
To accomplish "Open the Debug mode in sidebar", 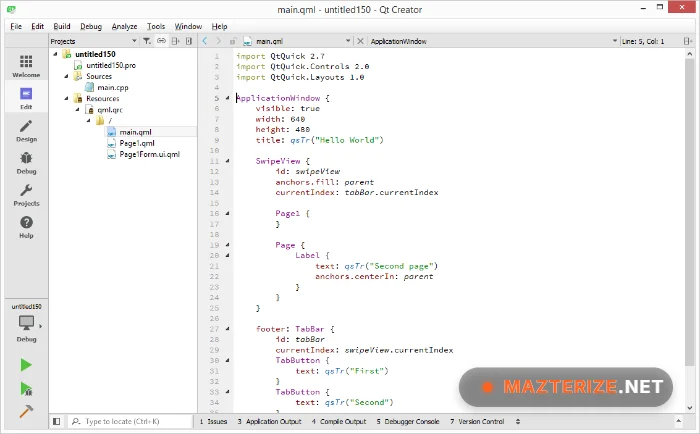I will click(x=26, y=163).
